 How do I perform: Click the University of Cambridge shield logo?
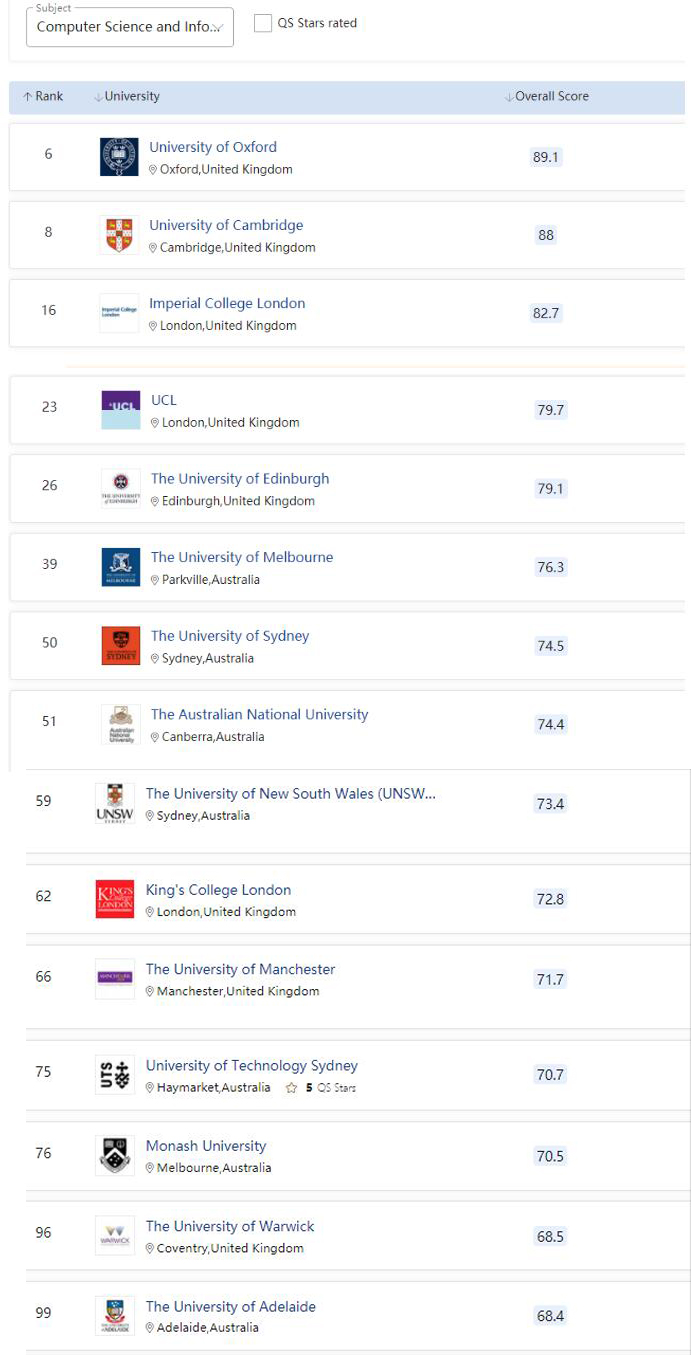(119, 235)
